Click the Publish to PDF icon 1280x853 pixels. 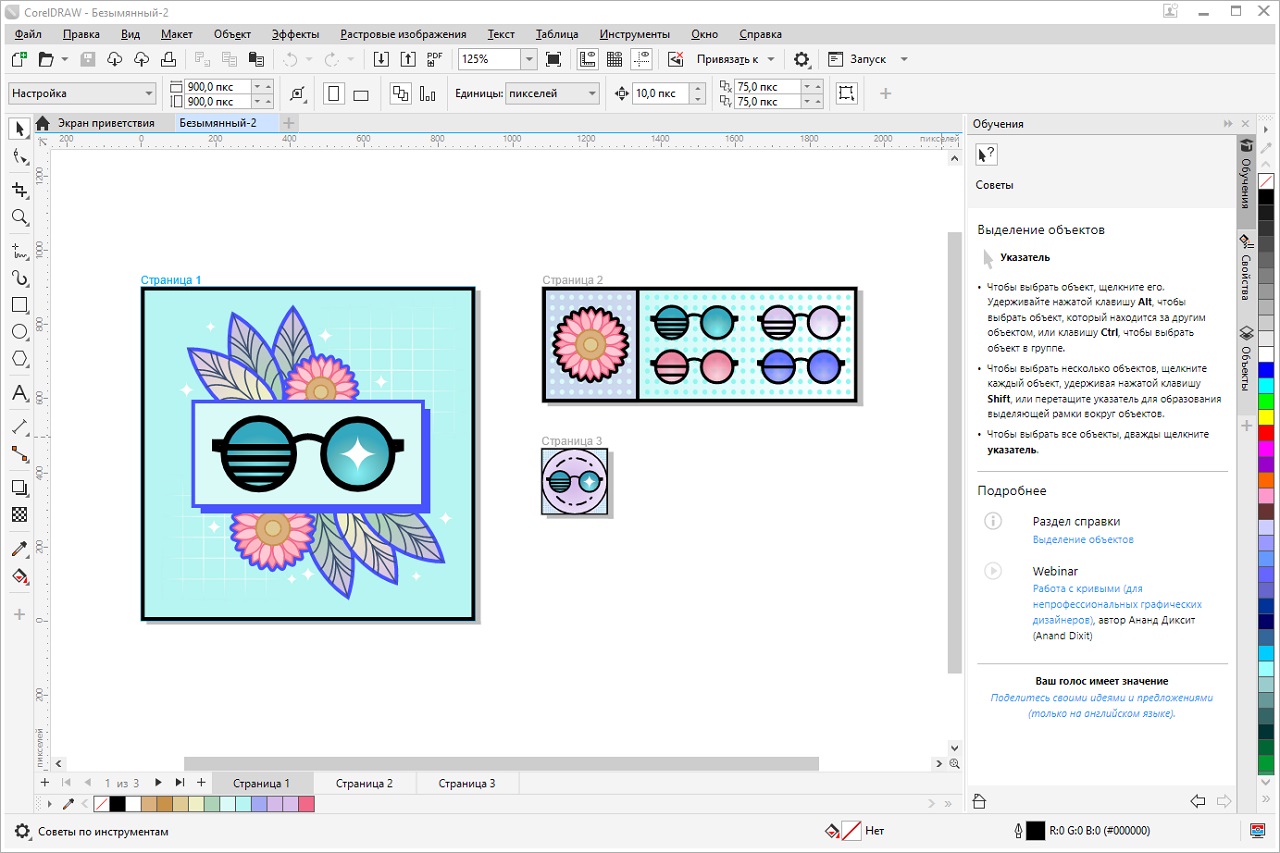(x=434, y=59)
